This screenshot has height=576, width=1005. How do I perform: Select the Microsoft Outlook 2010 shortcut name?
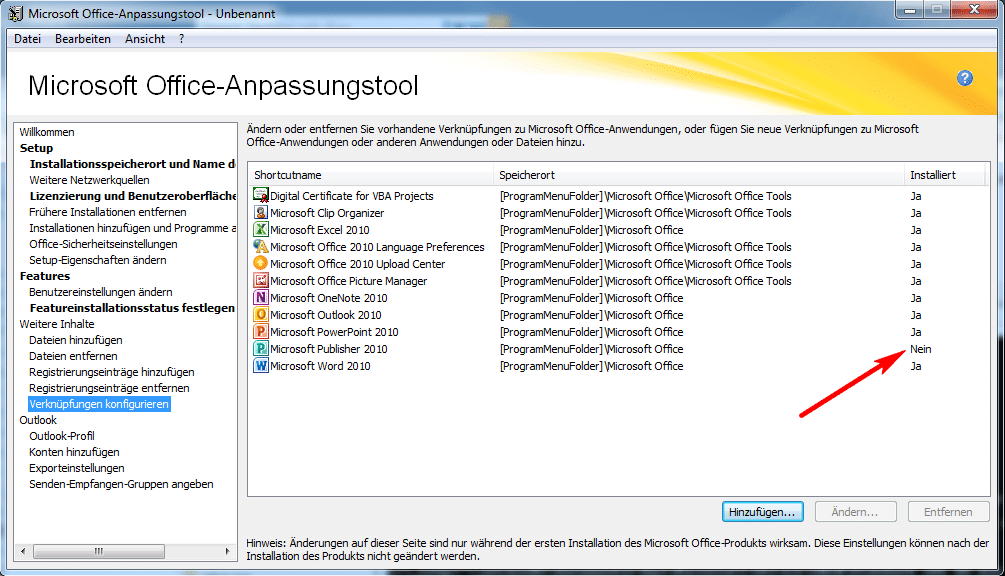(x=326, y=315)
